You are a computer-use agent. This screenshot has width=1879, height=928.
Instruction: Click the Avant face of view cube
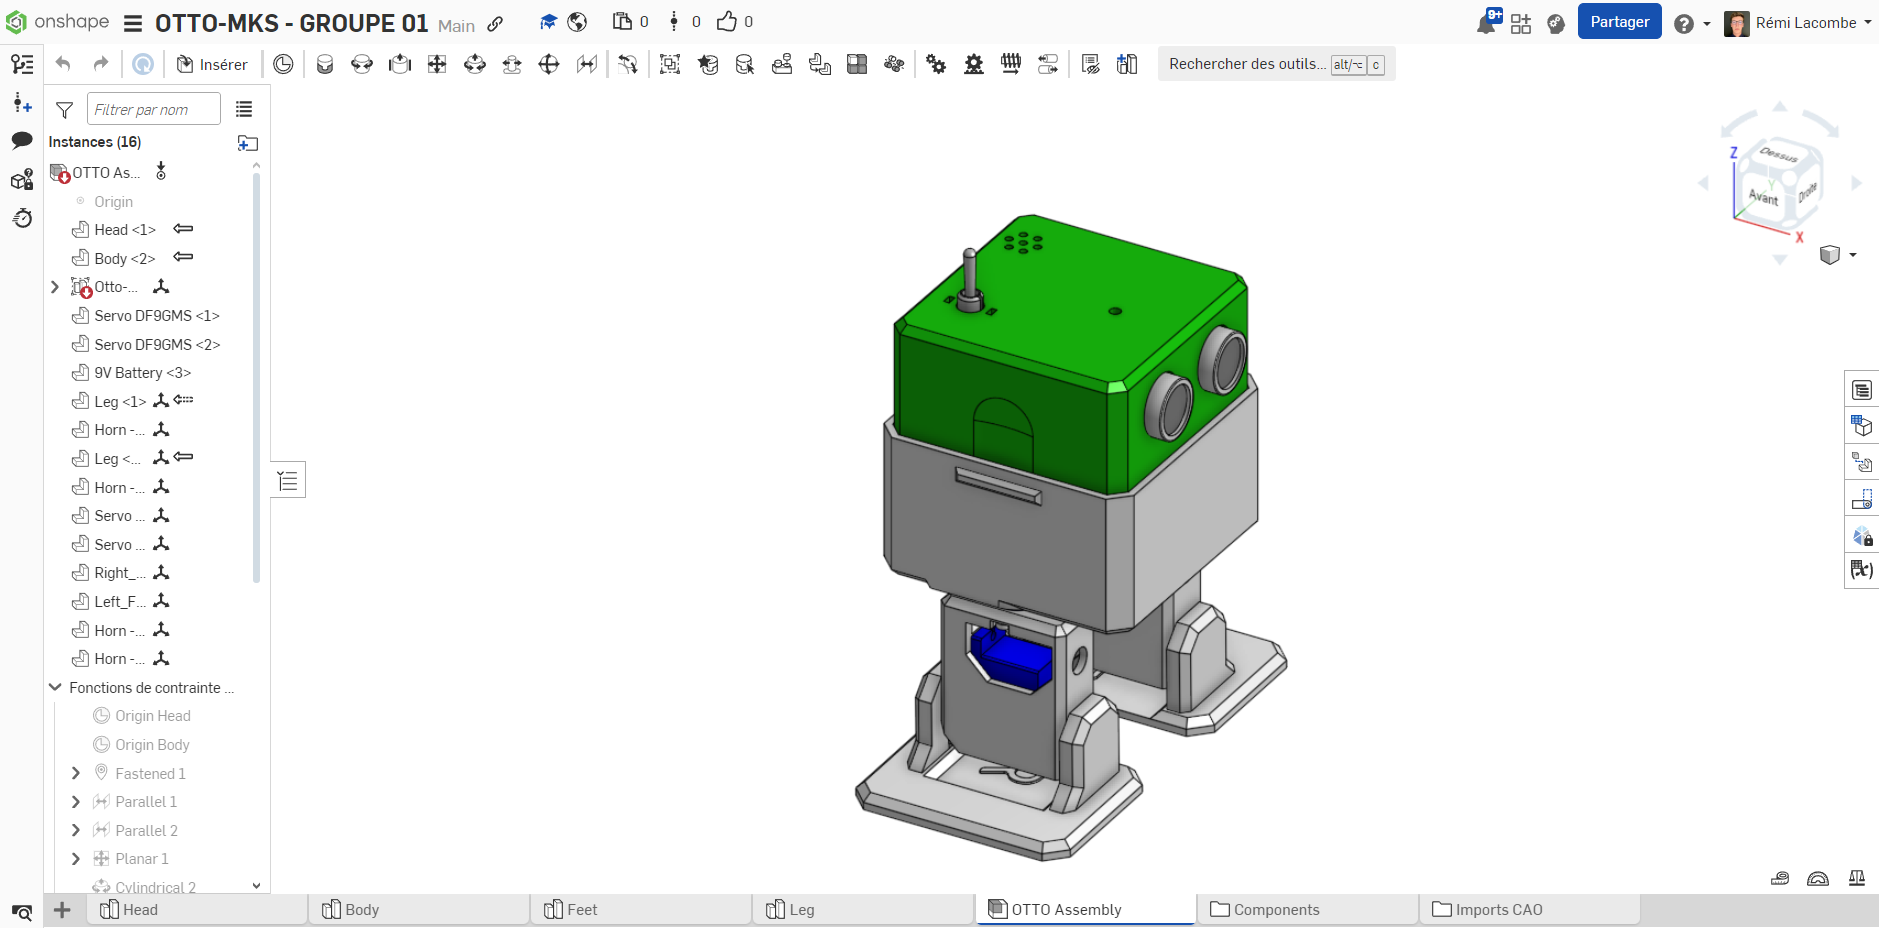(x=1762, y=196)
